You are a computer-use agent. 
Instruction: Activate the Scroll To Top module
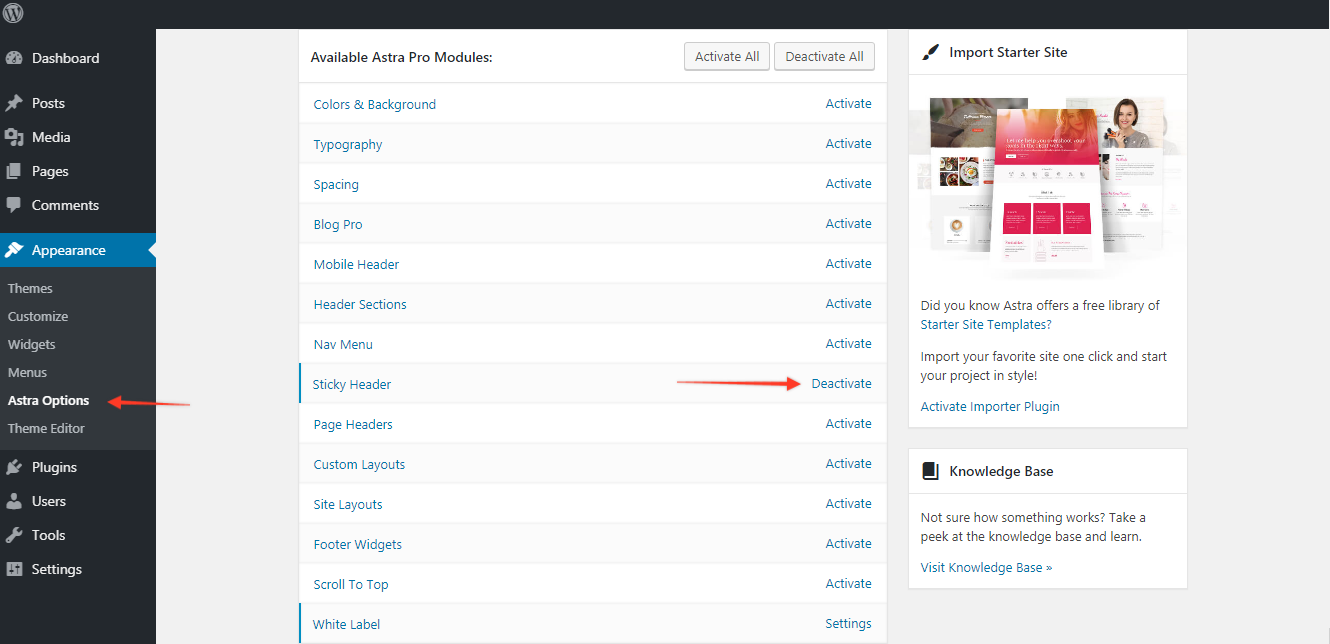coord(848,584)
